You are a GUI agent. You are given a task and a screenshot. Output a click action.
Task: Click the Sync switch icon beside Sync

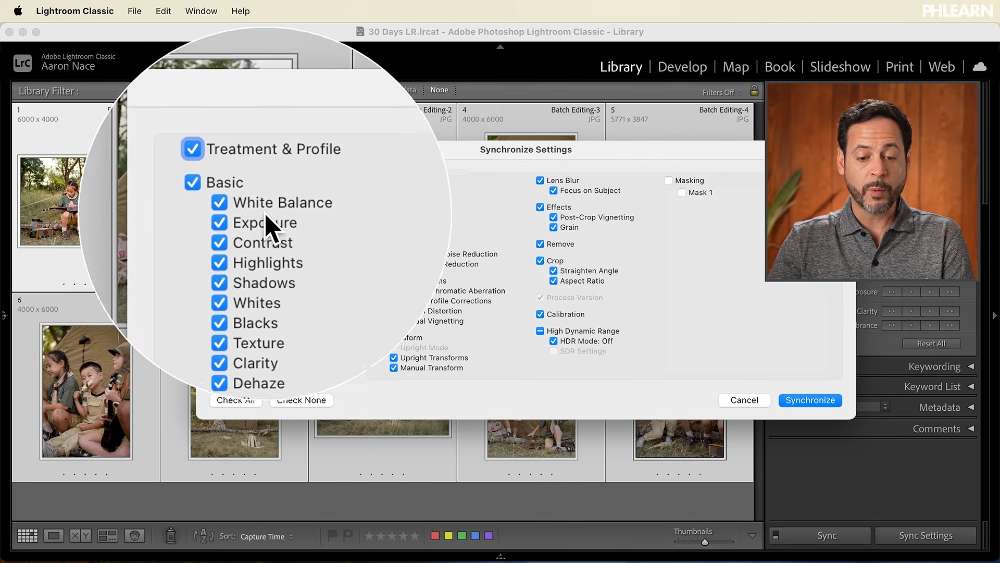[776, 536]
